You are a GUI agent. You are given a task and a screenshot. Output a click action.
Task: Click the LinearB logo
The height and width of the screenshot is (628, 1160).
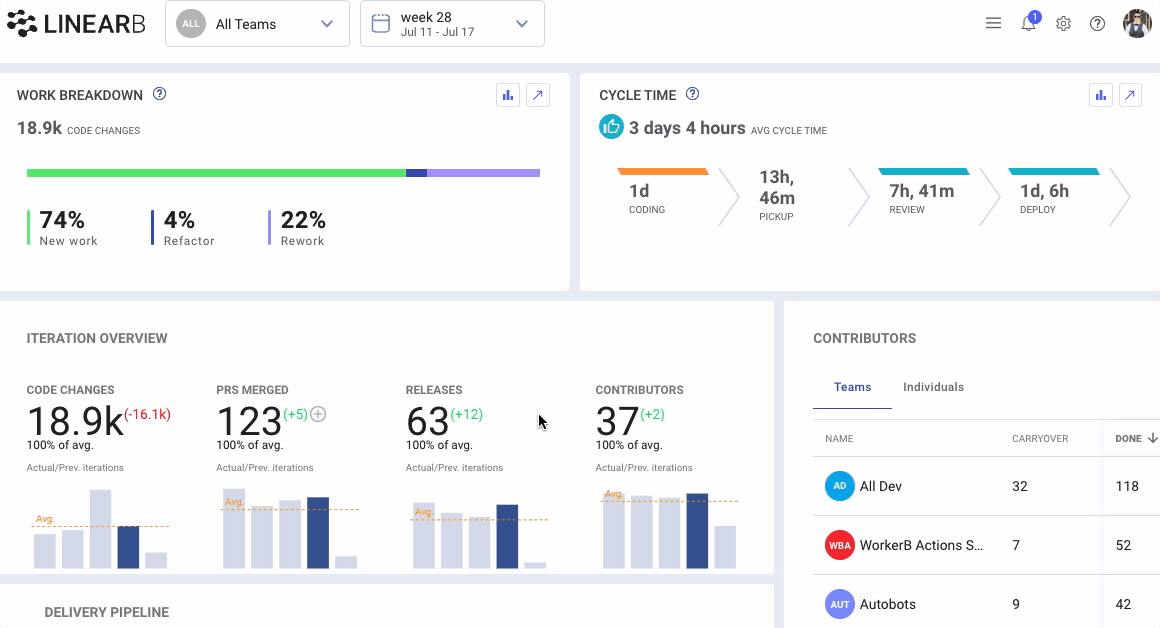coord(76,24)
